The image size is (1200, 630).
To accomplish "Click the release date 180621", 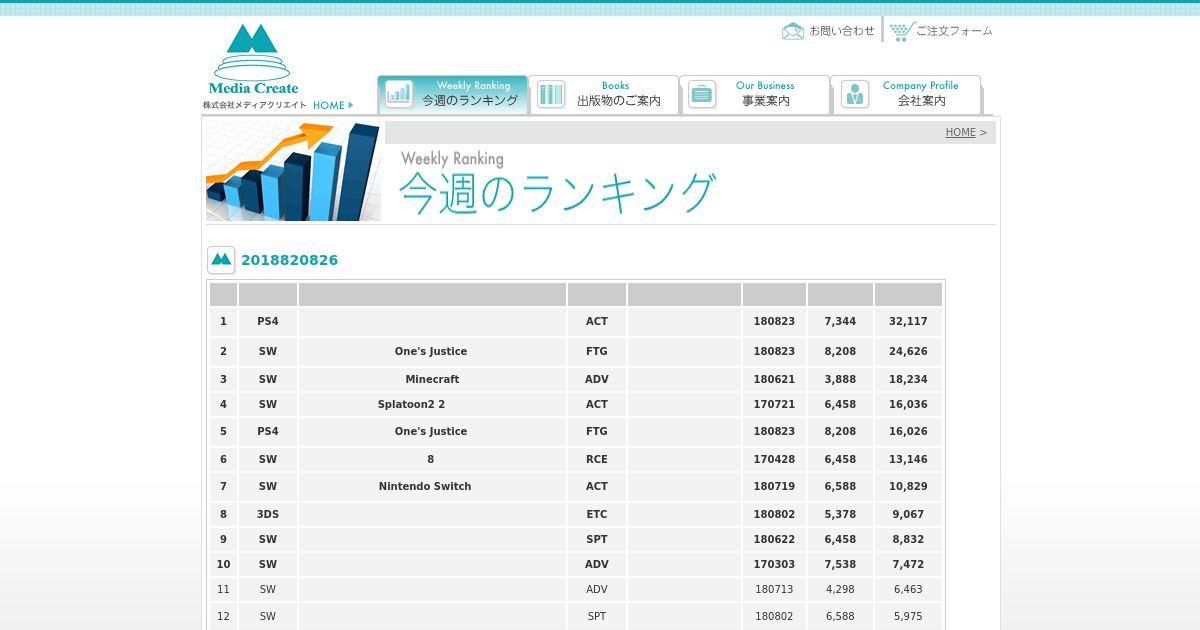I will [x=774, y=379].
